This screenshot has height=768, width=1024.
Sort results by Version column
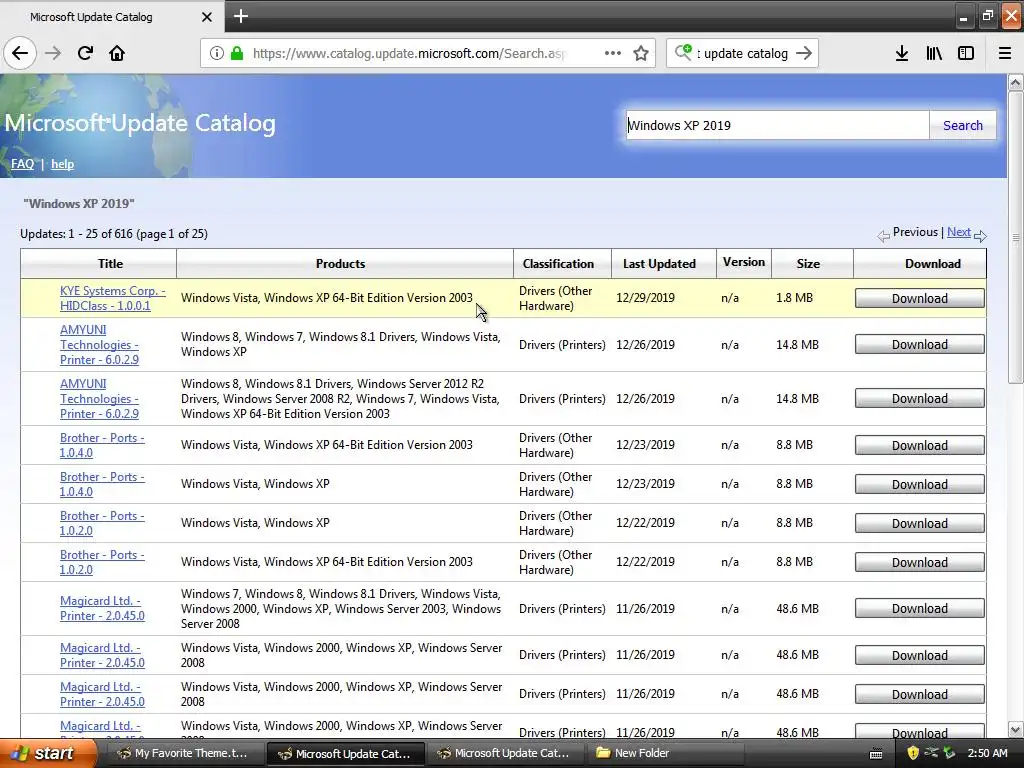coord(744,262)
